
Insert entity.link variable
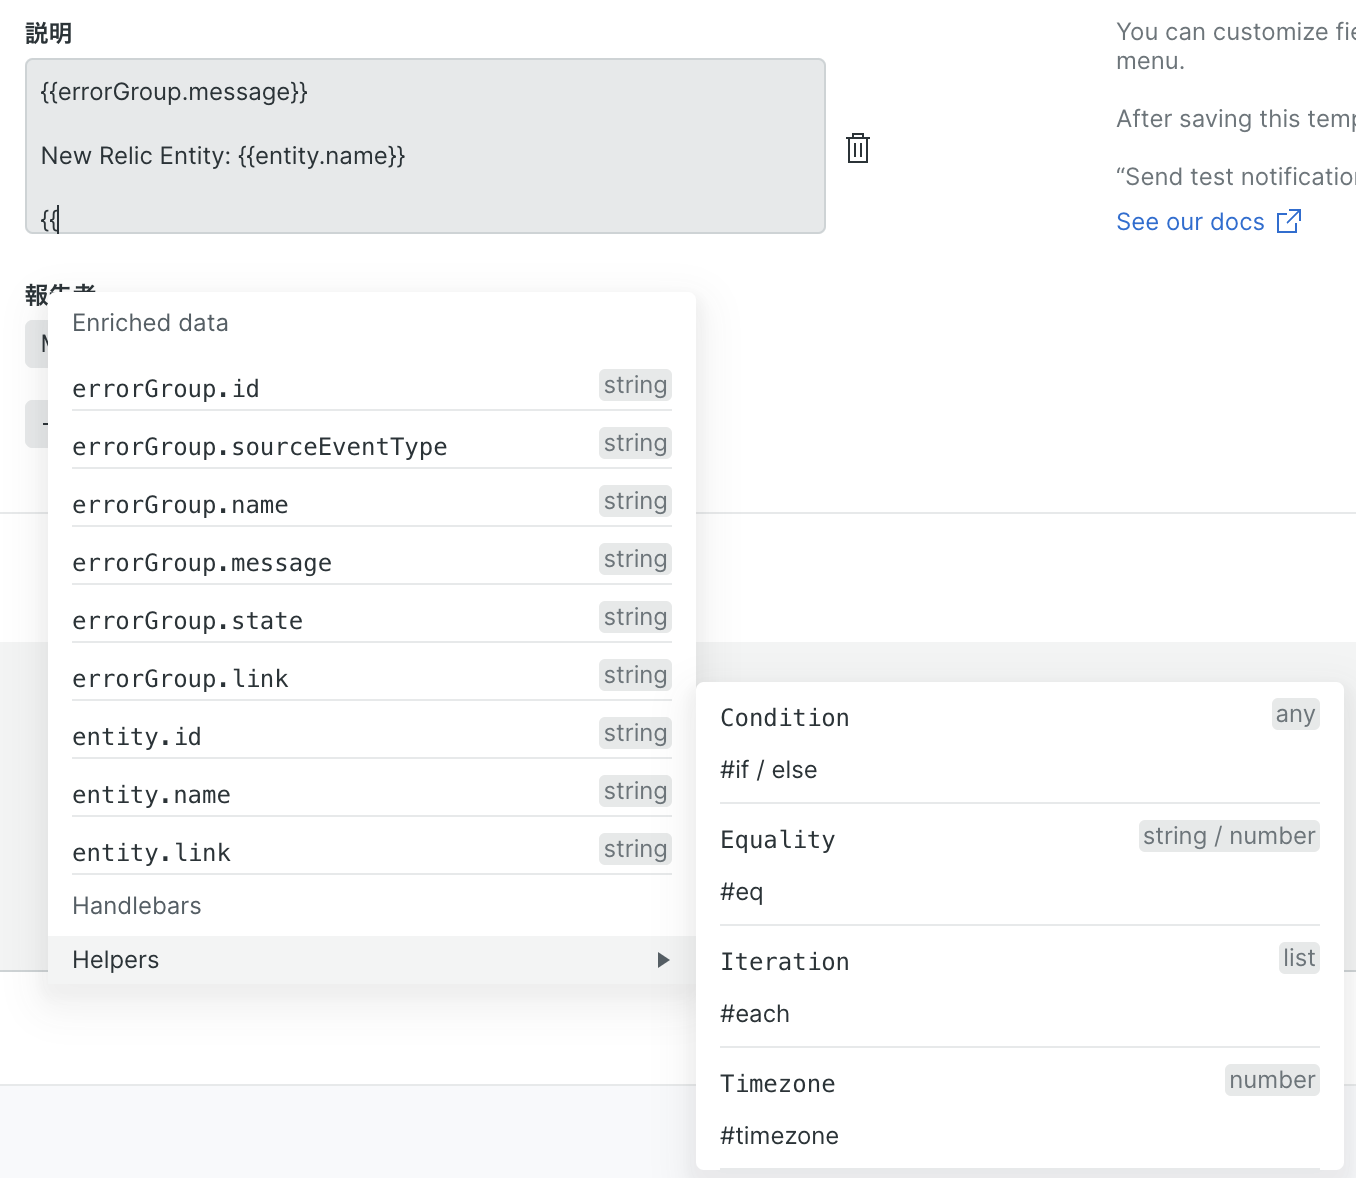[x=151, y=853]
